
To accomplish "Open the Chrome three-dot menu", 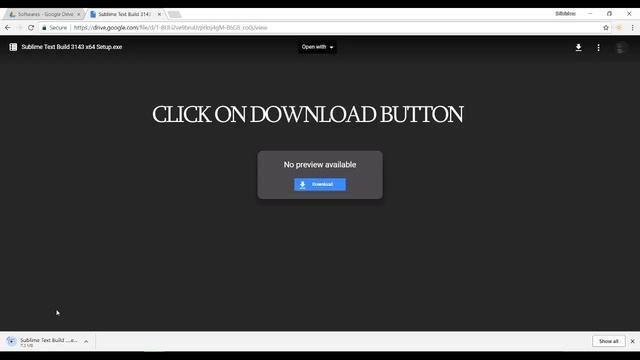I will tap(633, 28).
